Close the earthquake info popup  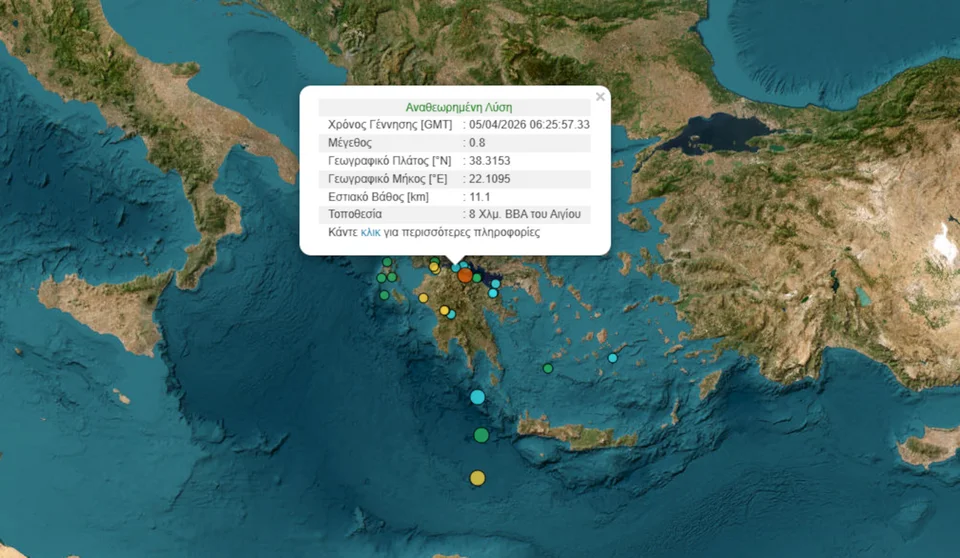600,97
